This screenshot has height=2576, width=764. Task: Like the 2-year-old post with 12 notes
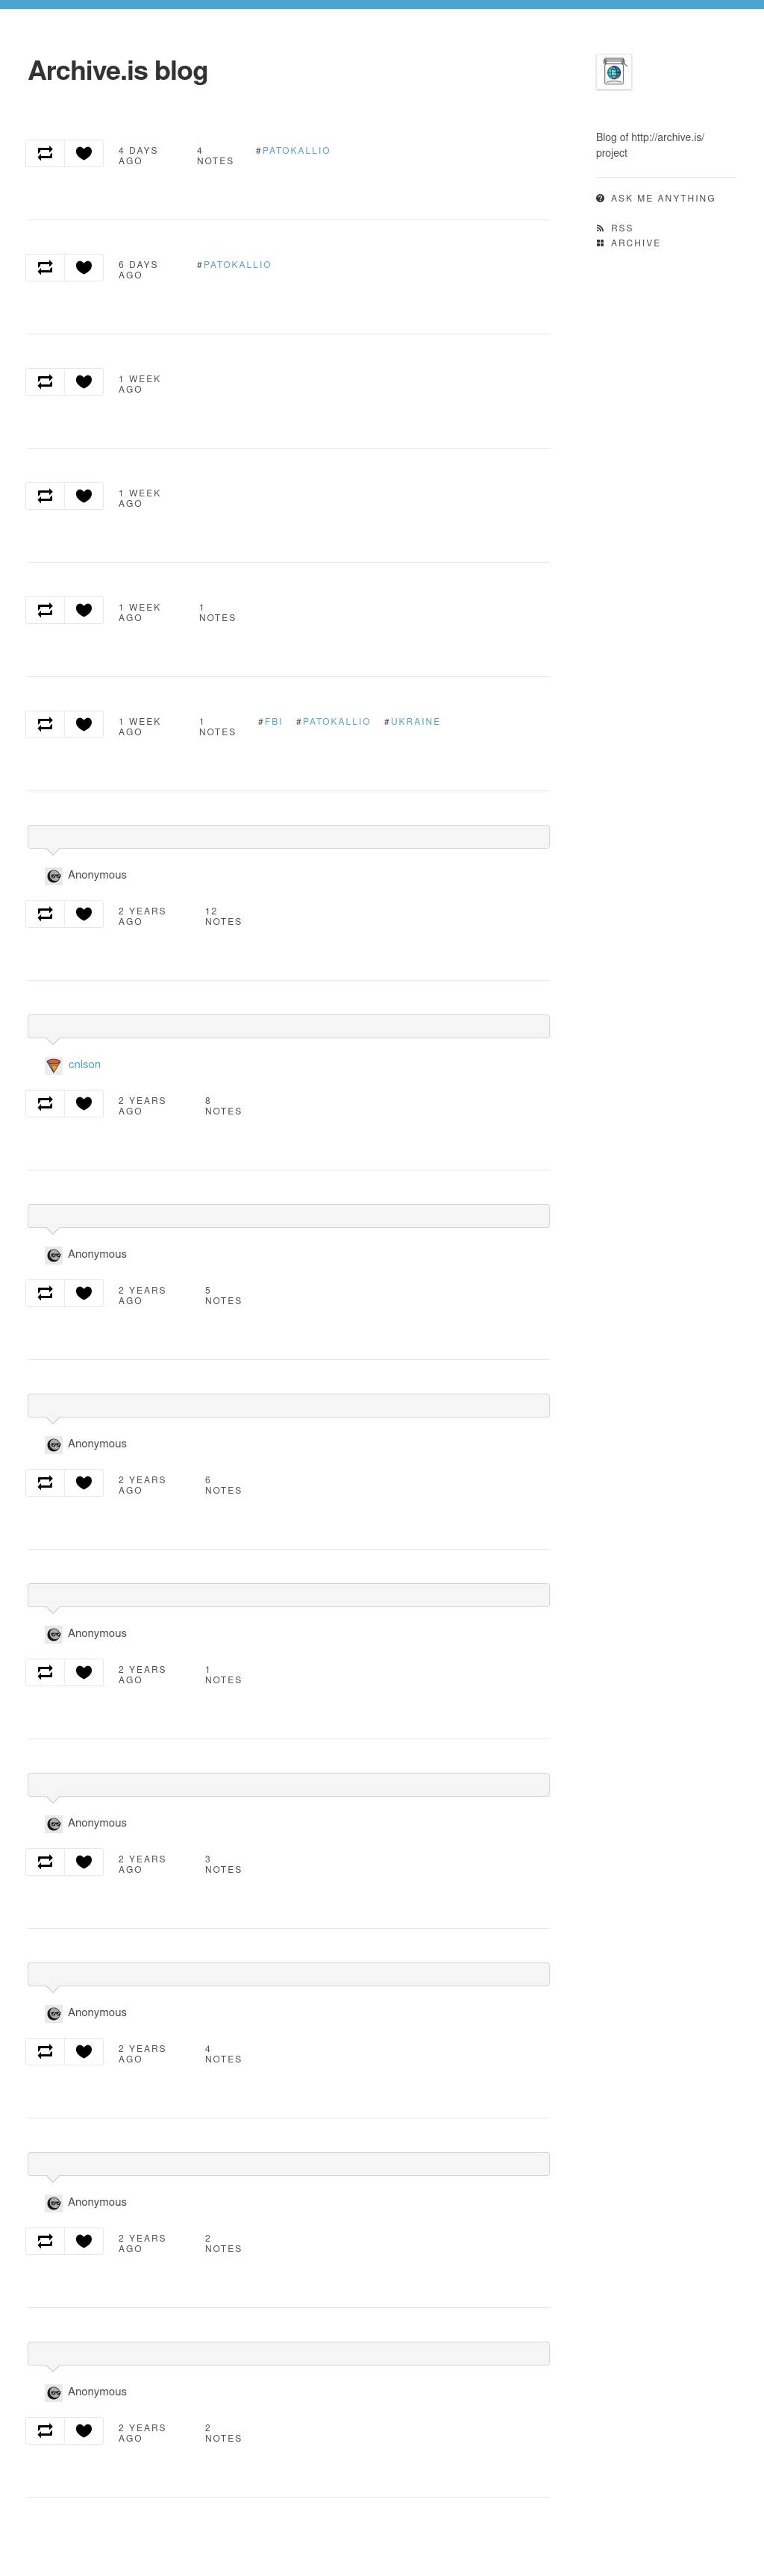[84, 914]
